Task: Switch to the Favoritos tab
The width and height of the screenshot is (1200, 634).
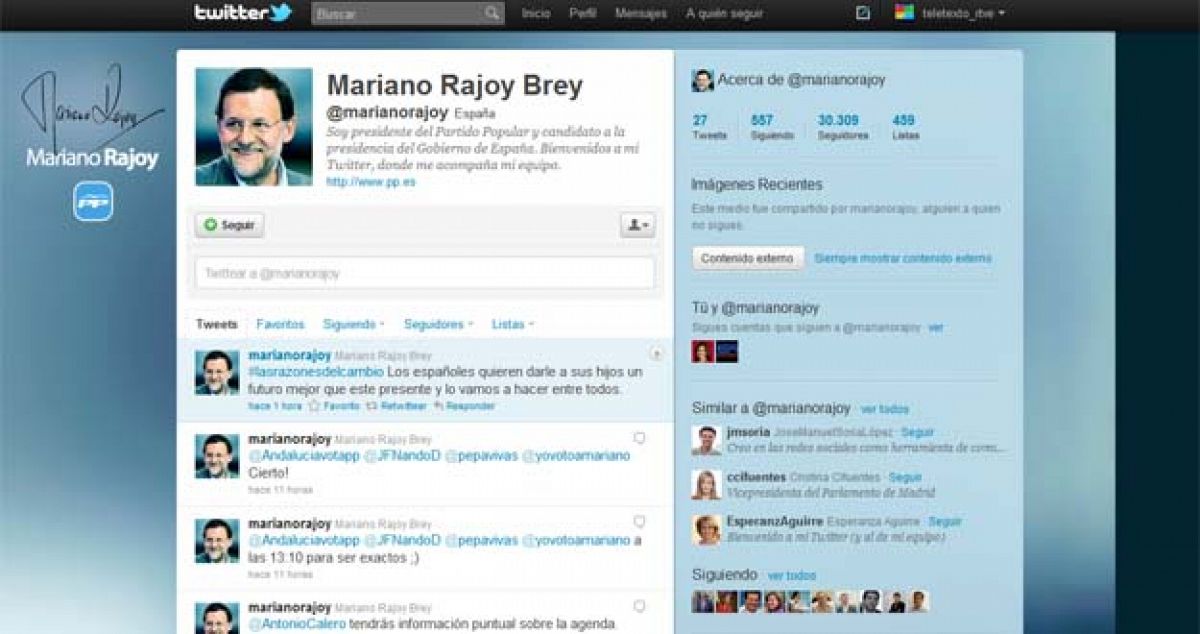Action: tap(280, 324)
